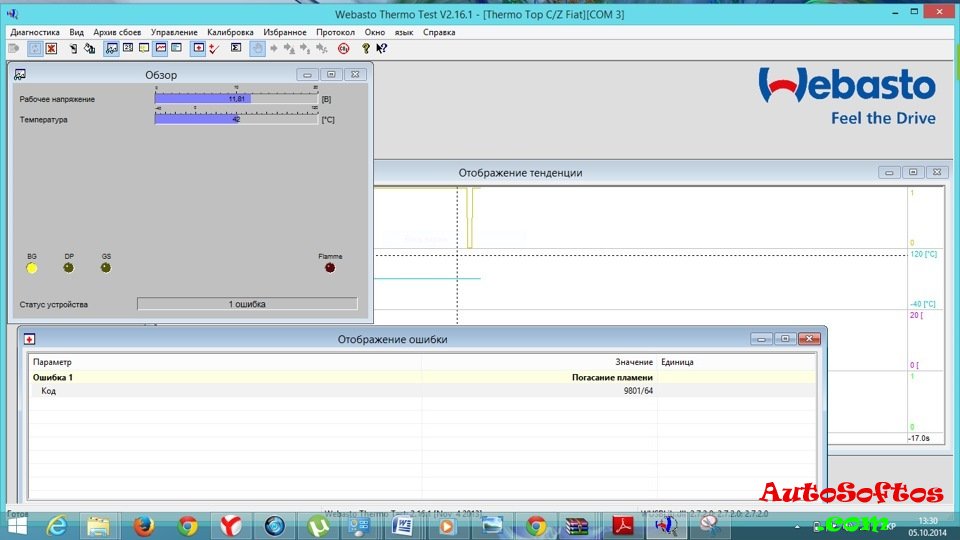Toggle the trend display toolbar icon
This screenshot has width=960, height=540.
160,48
